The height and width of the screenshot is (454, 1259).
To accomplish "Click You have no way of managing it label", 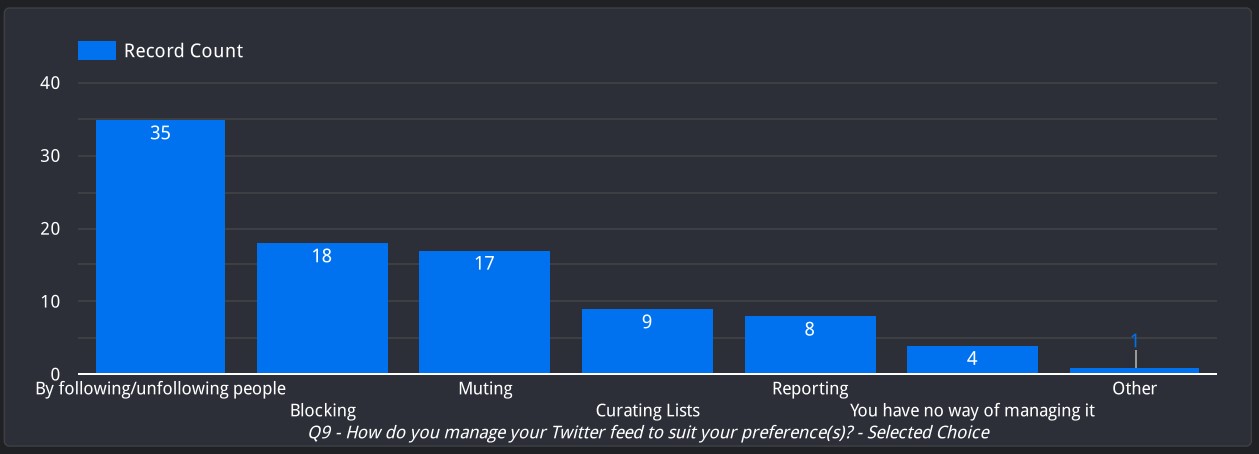I will pos(972,410).
